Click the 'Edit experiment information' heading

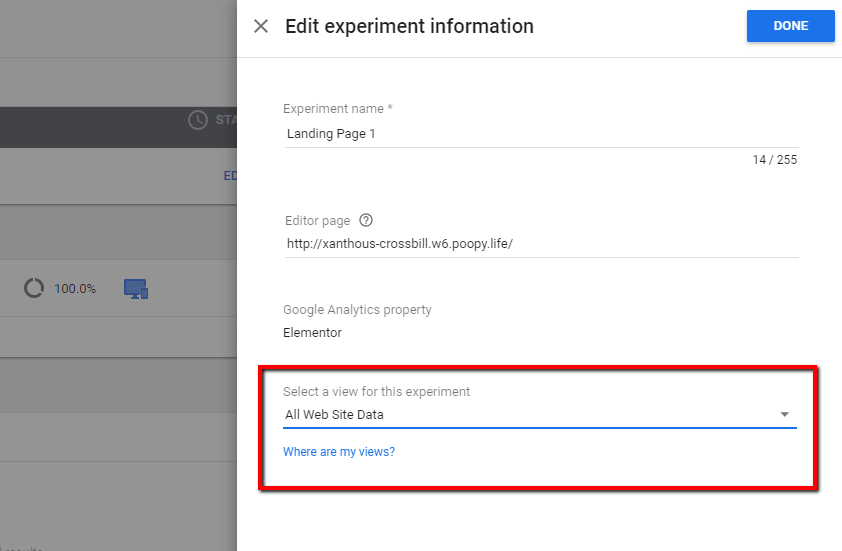click(409, 27)
